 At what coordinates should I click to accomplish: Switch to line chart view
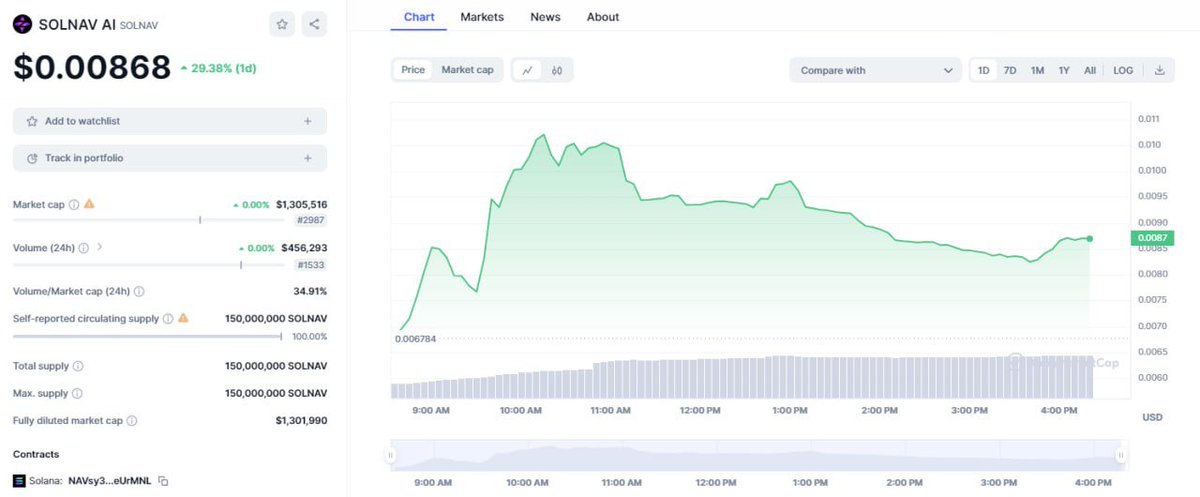click(527, 70)
